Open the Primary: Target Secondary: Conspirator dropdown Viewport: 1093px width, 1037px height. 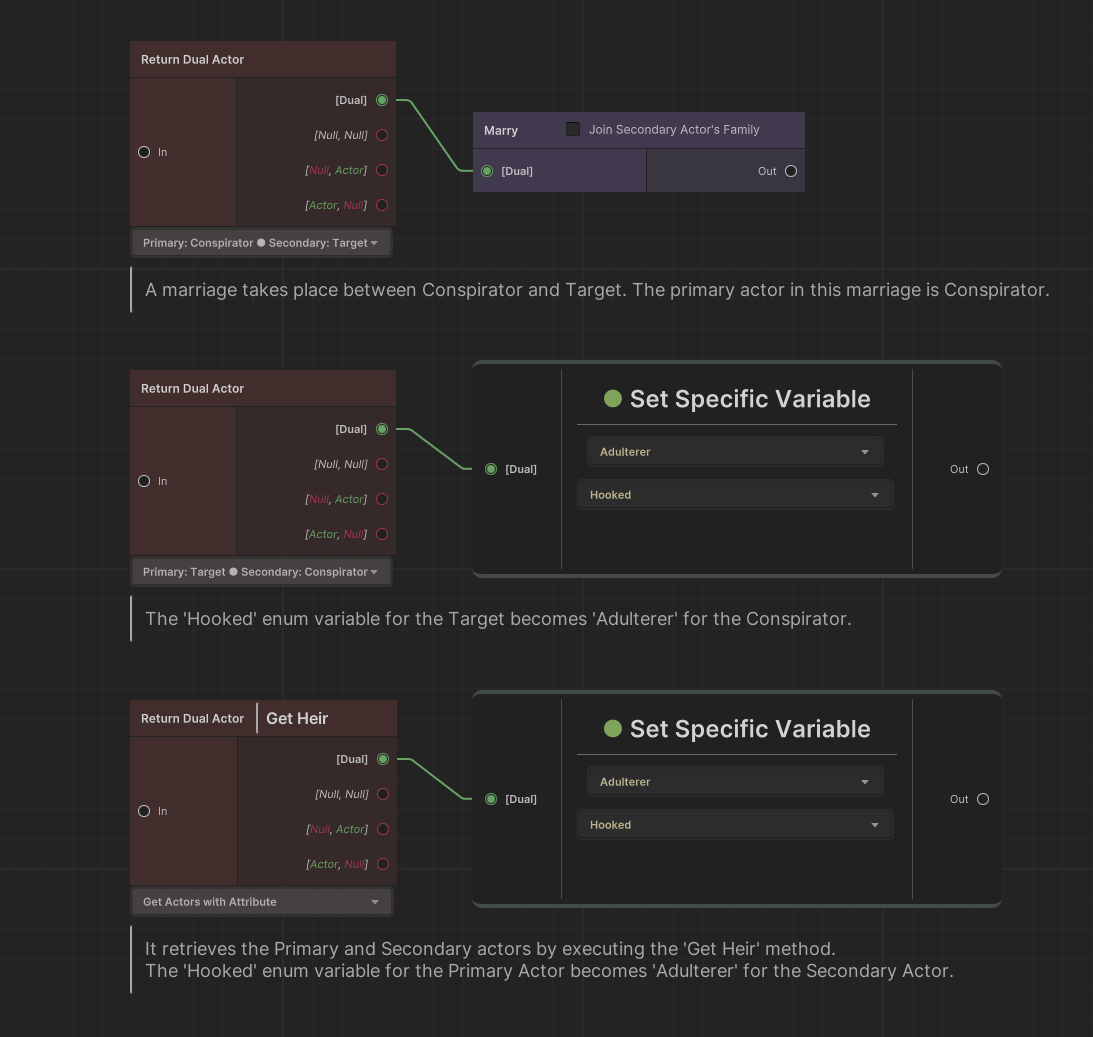[261, 572]
